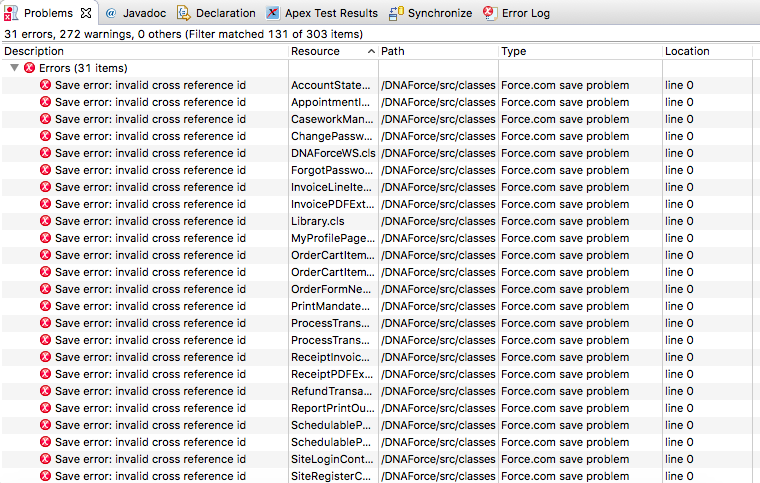
Task: Click error icon on the DNAForceWS.cls row
Action: pos(46,153)
